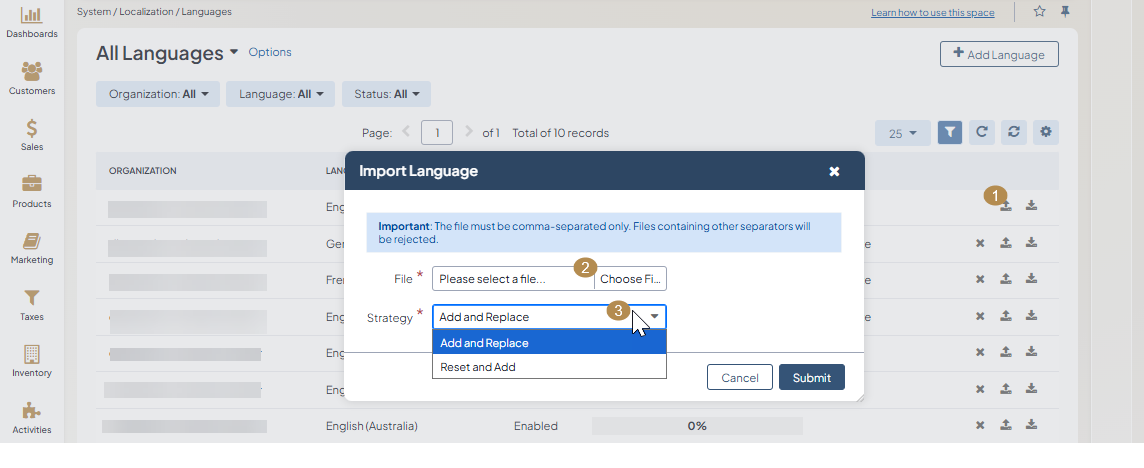Screen dimensions: 1144x468
Task: Open Activities puzzle icon
Action: click(x=31, y=416)
